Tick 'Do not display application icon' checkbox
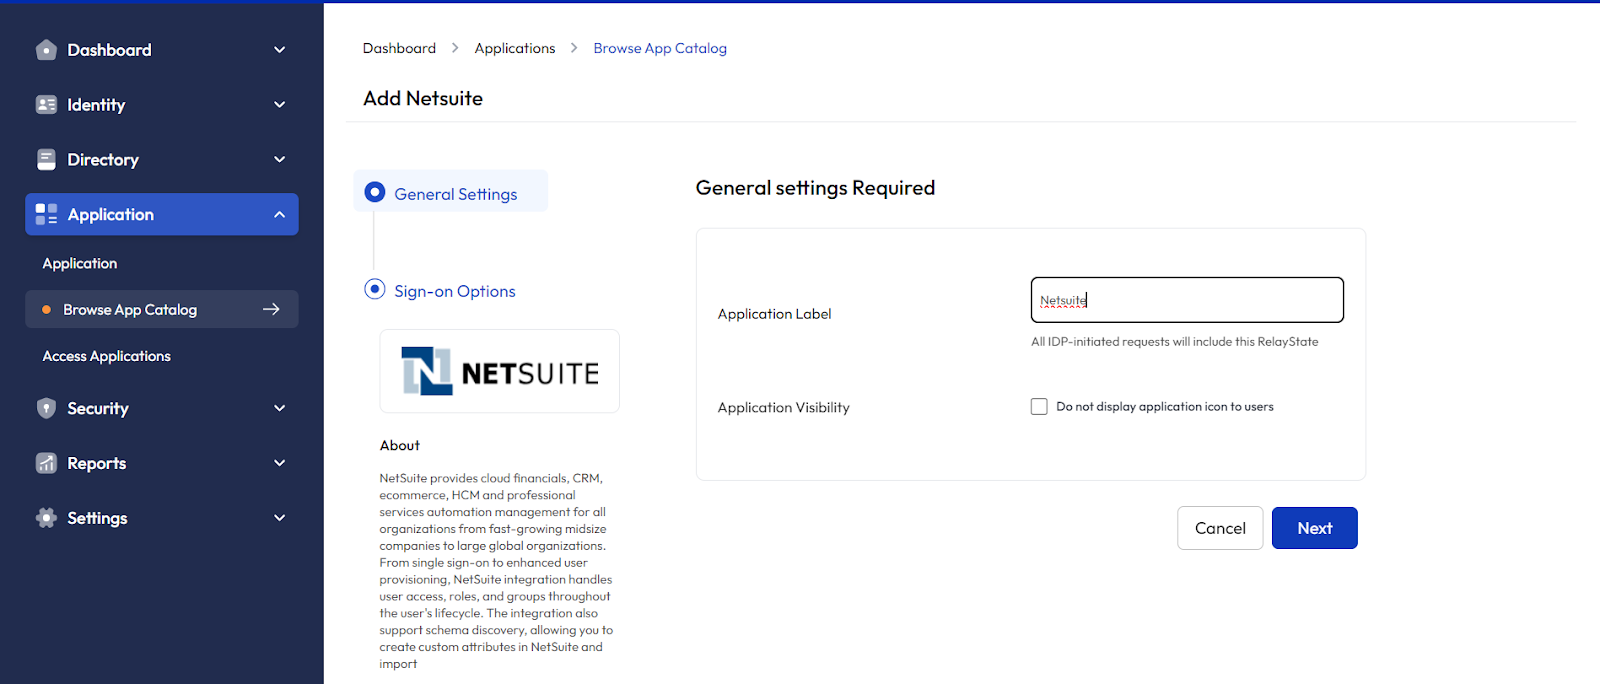The image size is (1600, 684). pyautogui.click(x=1039, y=407)
